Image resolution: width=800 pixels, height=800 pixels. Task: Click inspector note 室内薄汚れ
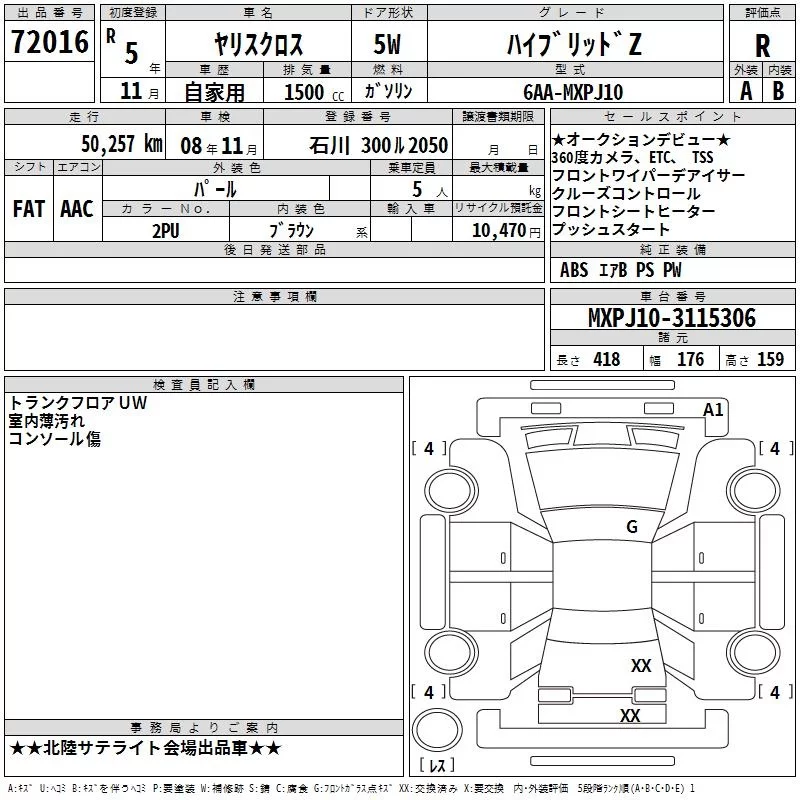(x=46, y=421)
